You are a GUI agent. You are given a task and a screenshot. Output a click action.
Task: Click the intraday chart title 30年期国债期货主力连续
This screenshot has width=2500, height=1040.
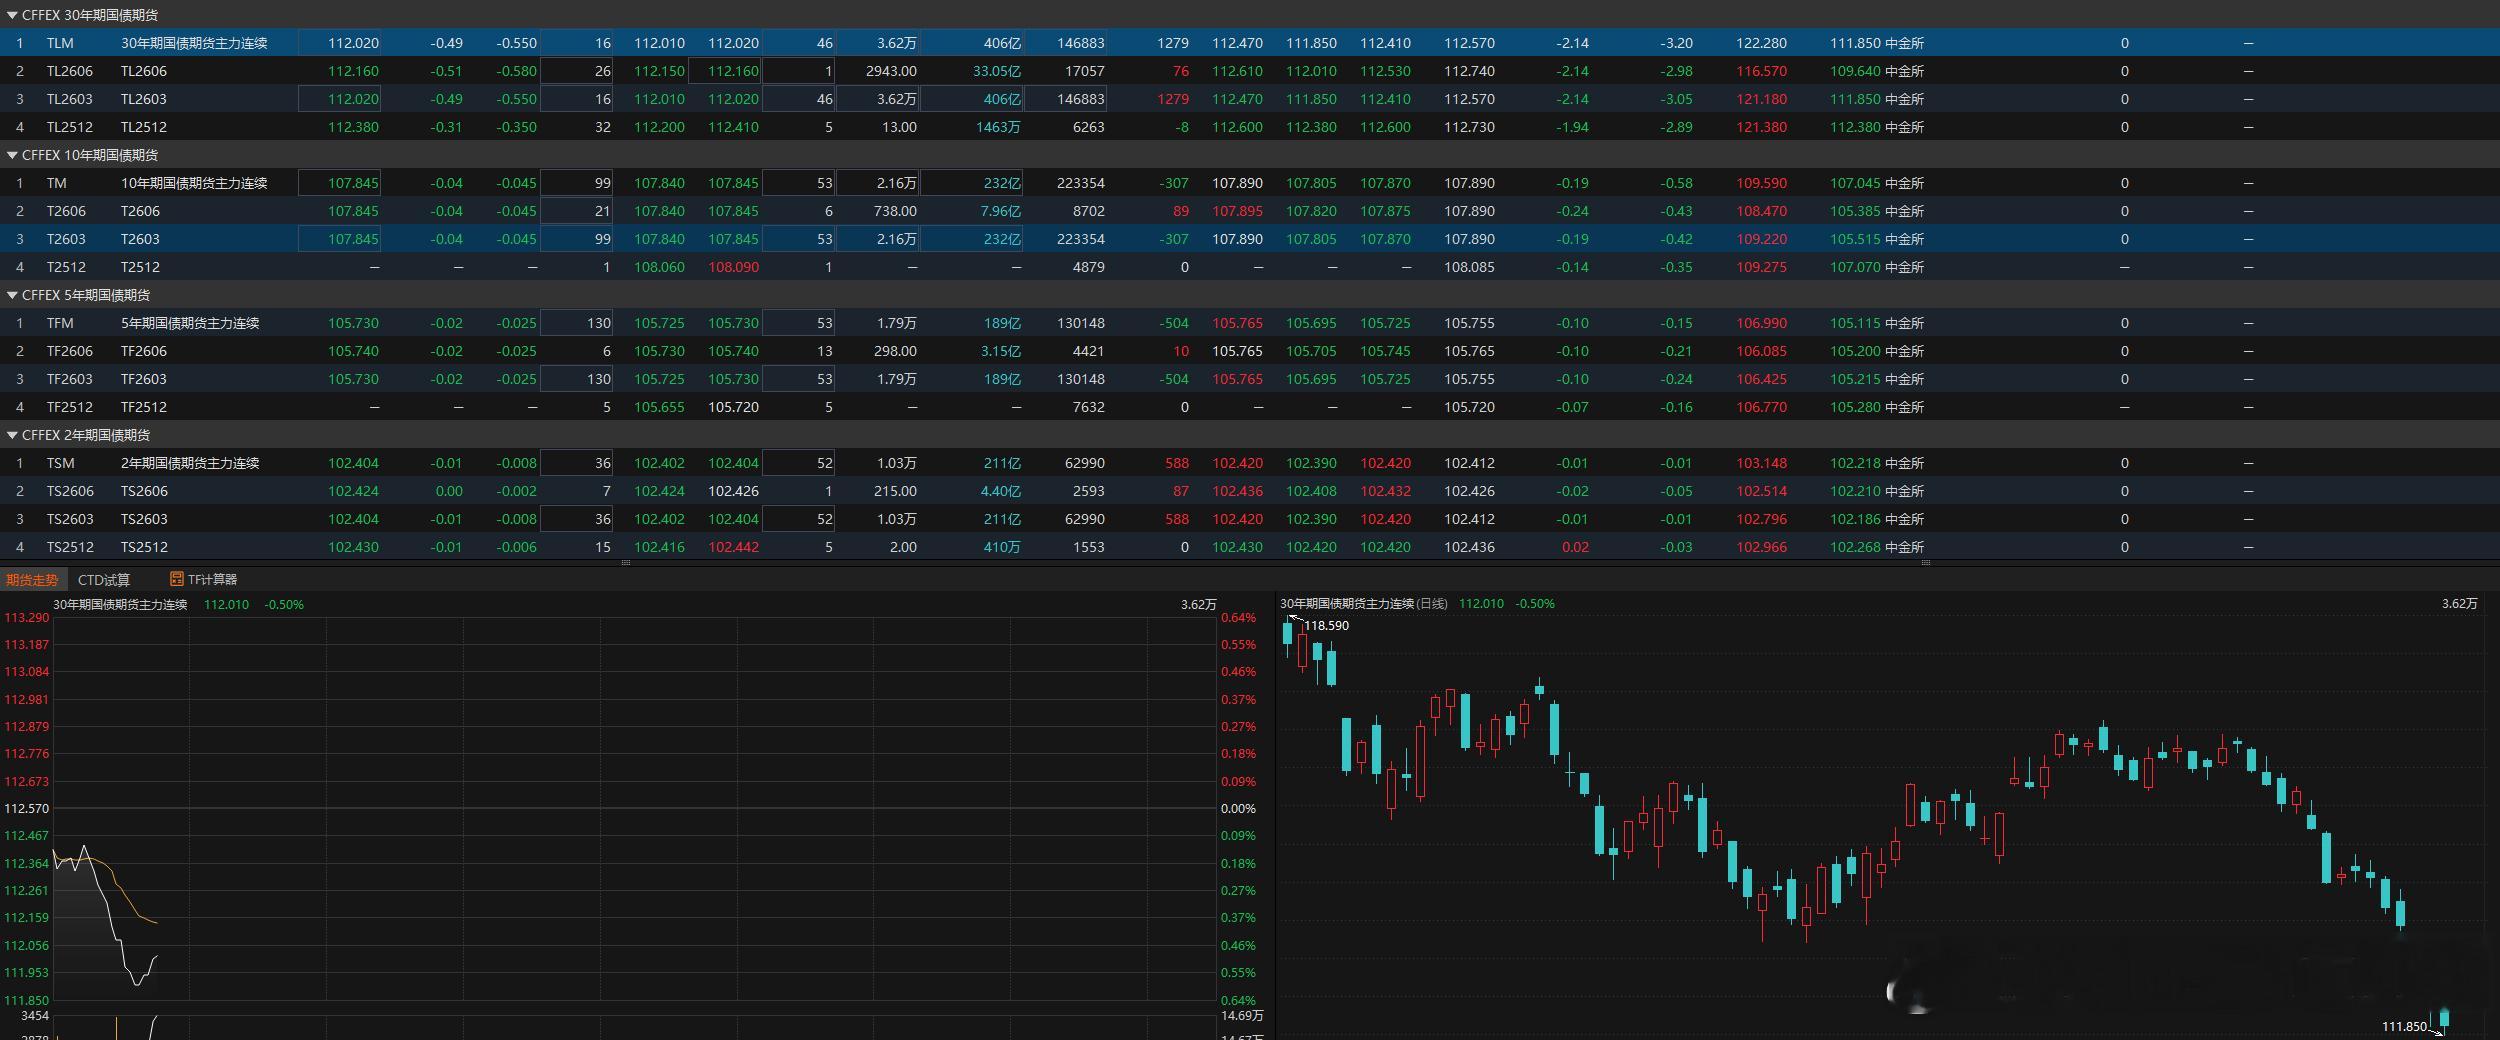click(x=120, y=605)
